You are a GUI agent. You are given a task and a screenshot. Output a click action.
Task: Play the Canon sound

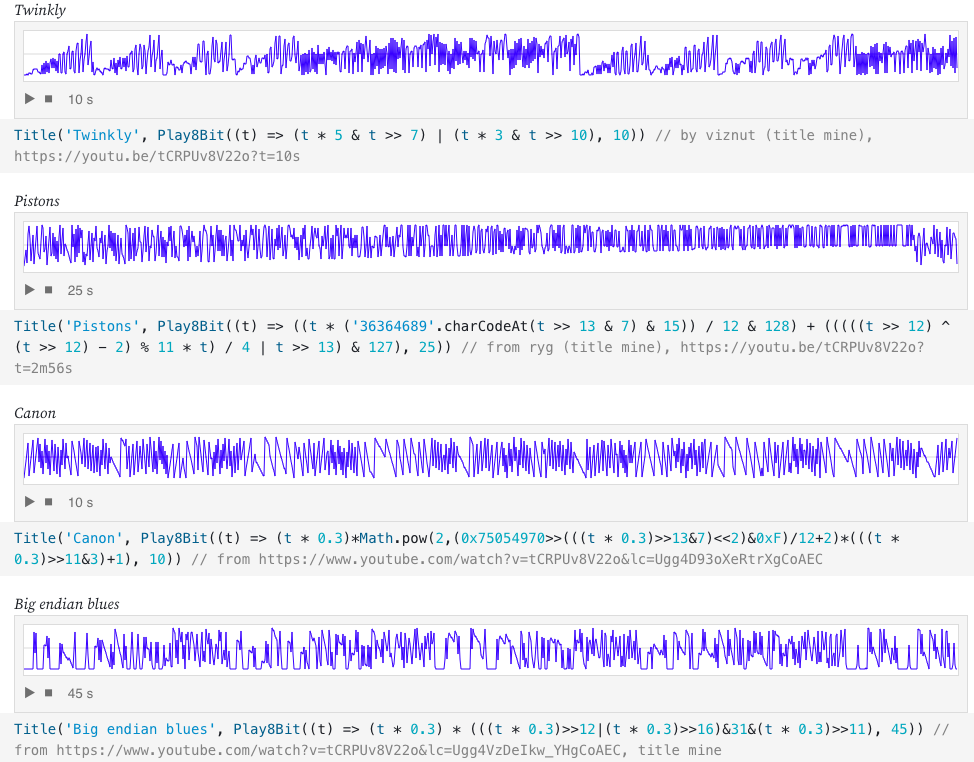coord(29,501)
